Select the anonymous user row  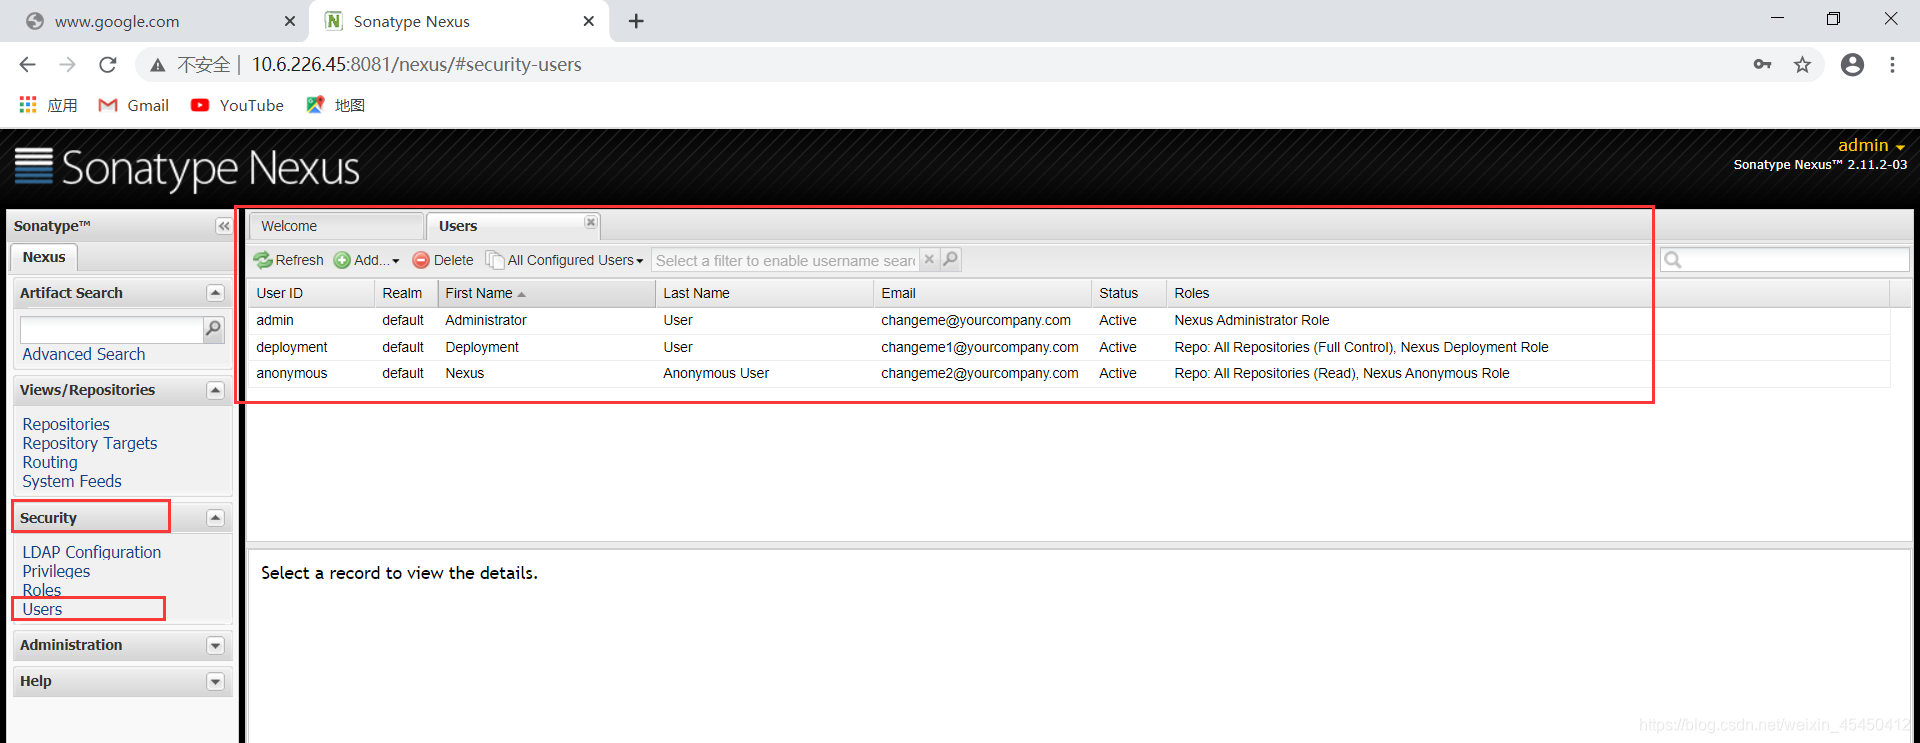click(1069, 373)
